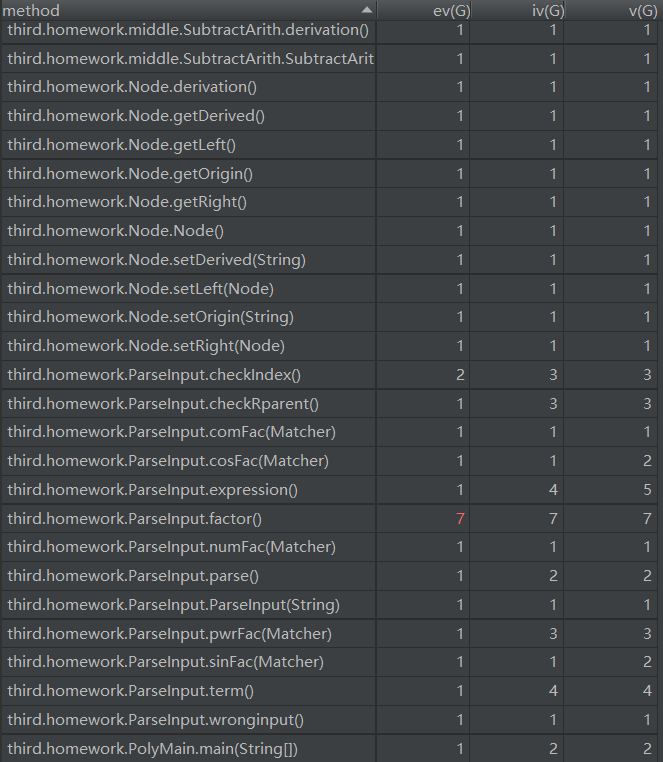Select the Node.Node() constructor row
Viewport: 663px width, 762px height.
pyautogui.click(x=330, y=230)
